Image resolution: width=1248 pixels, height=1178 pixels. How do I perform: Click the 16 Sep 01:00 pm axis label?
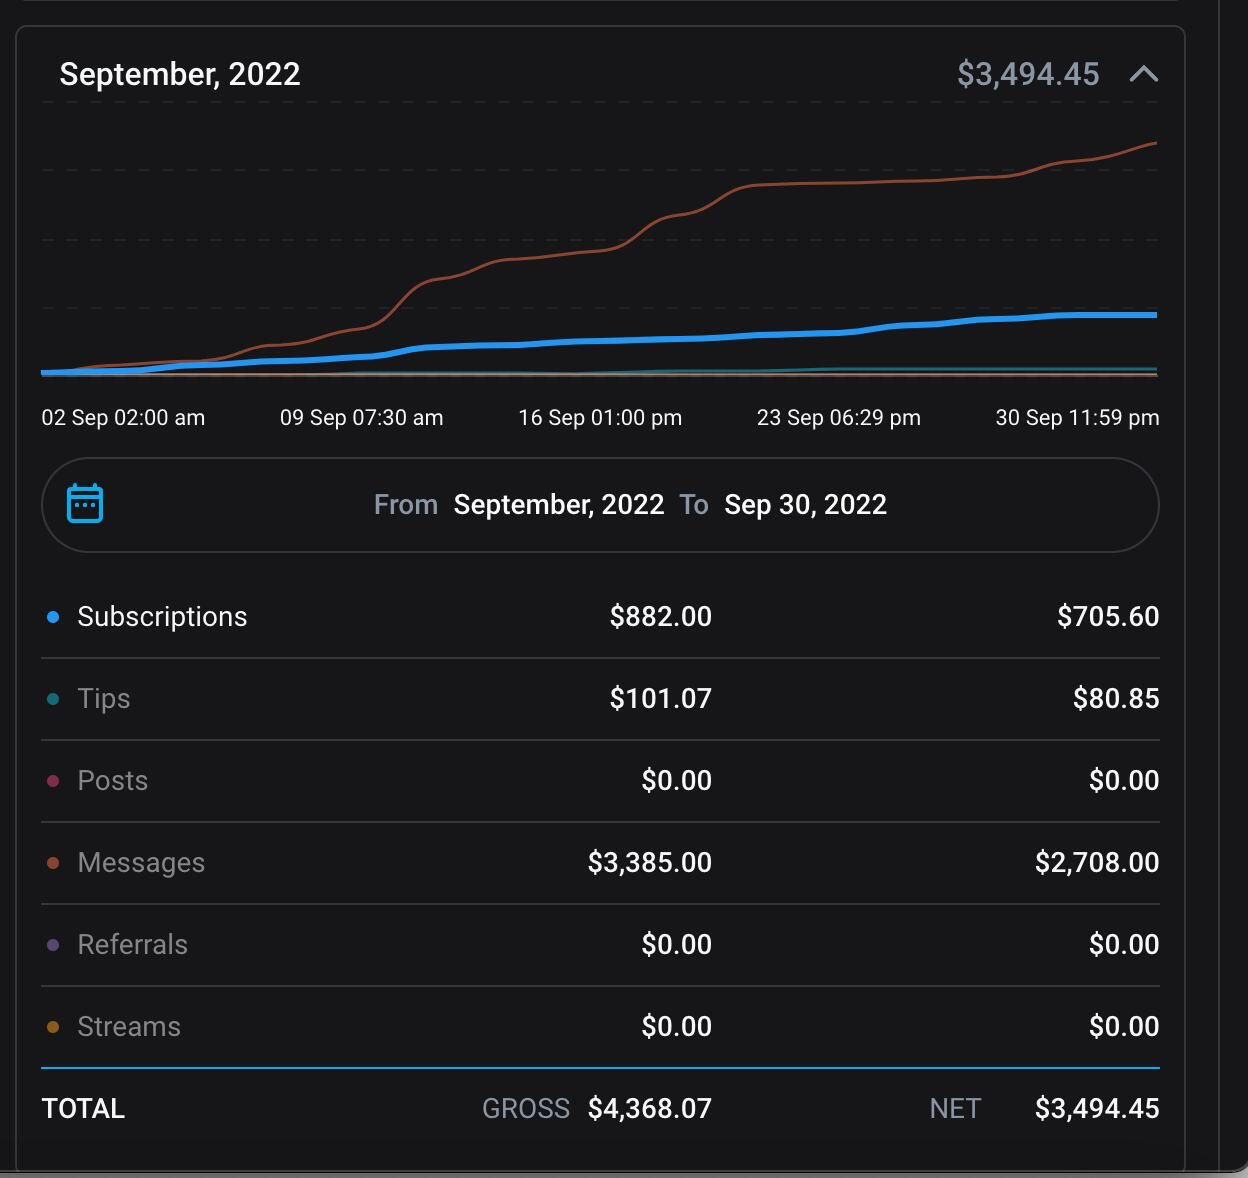[x=600, y=418]
